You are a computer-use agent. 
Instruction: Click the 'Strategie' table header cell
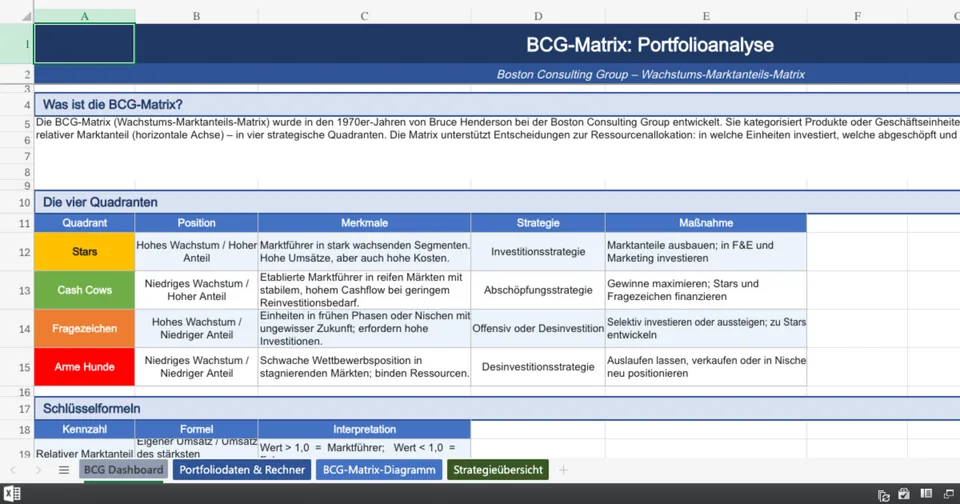click(x=538, y=223)
